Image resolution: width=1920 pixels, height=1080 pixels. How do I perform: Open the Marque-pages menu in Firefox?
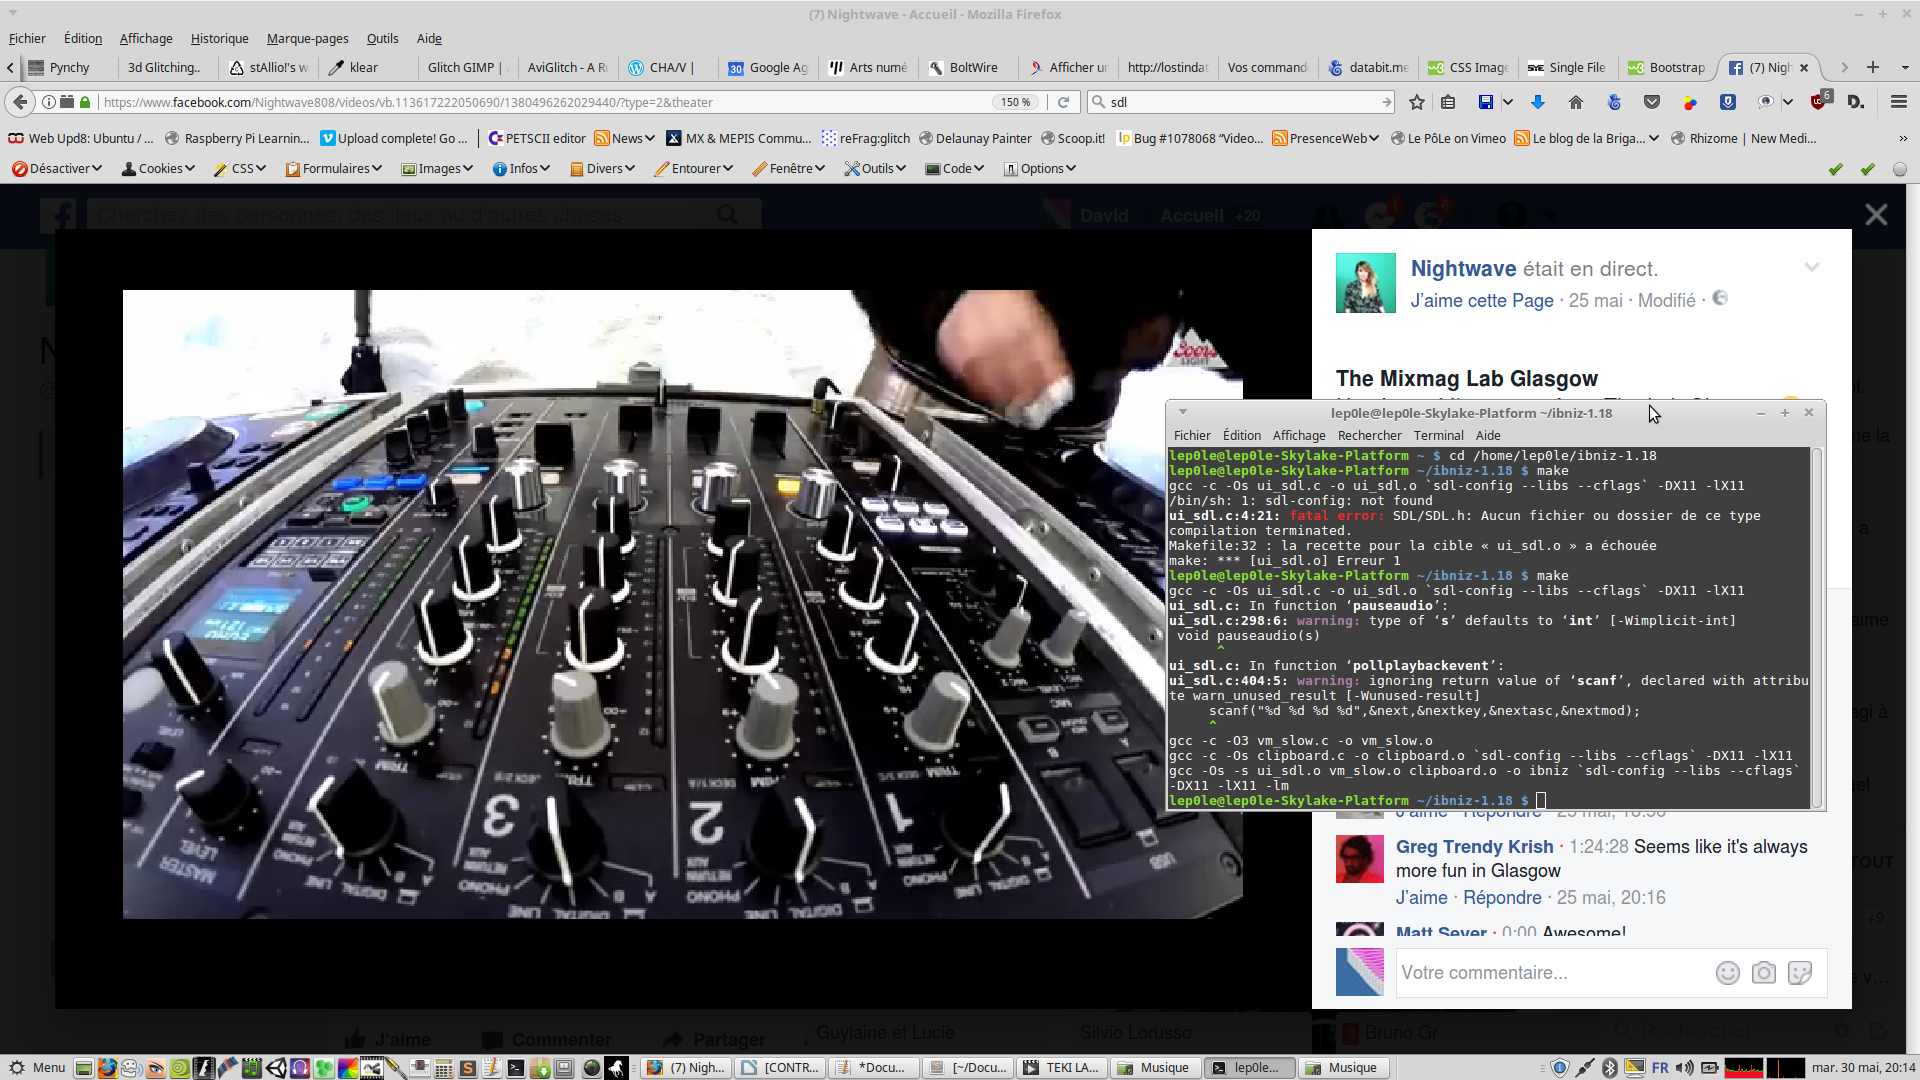[x=307, y=38]
